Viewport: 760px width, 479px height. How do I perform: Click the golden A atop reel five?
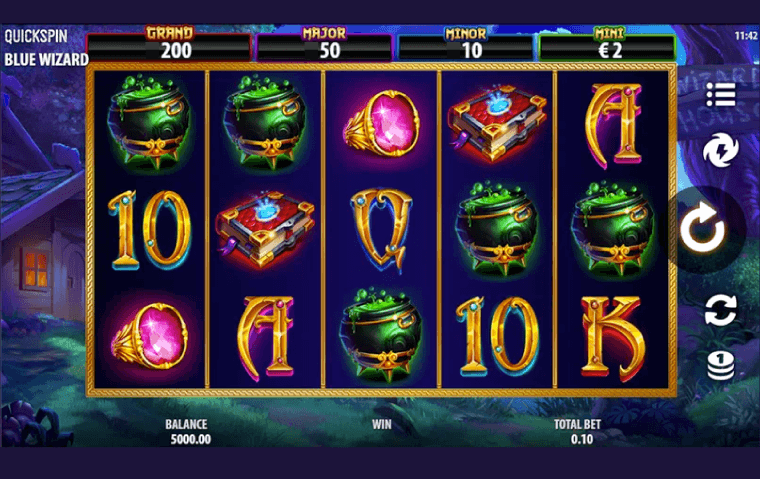pos(613,126)
